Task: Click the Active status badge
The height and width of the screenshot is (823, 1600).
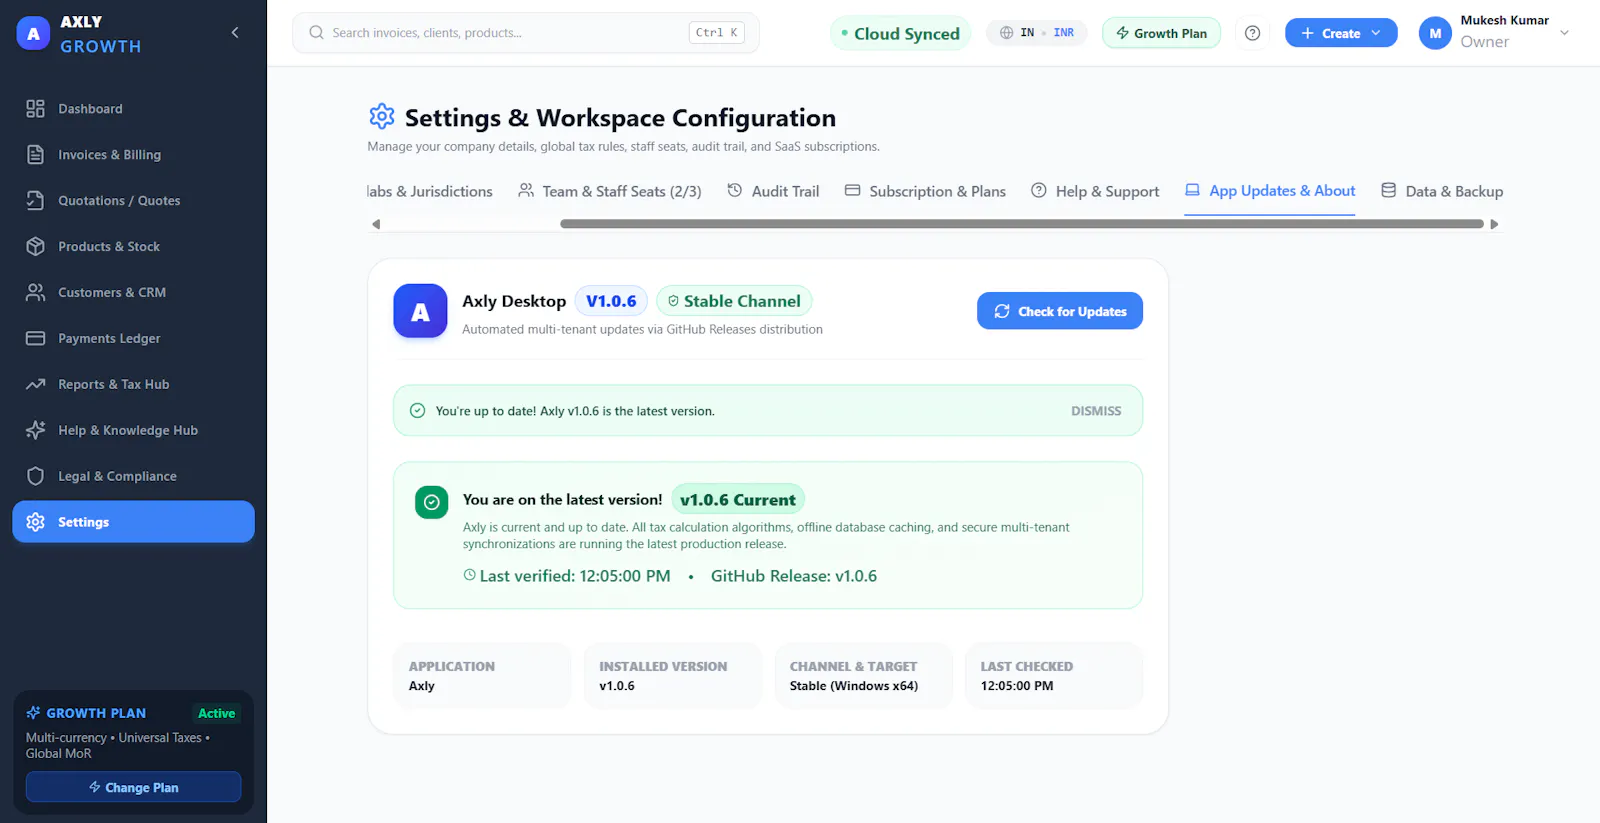Action: [x=216, y=713]
